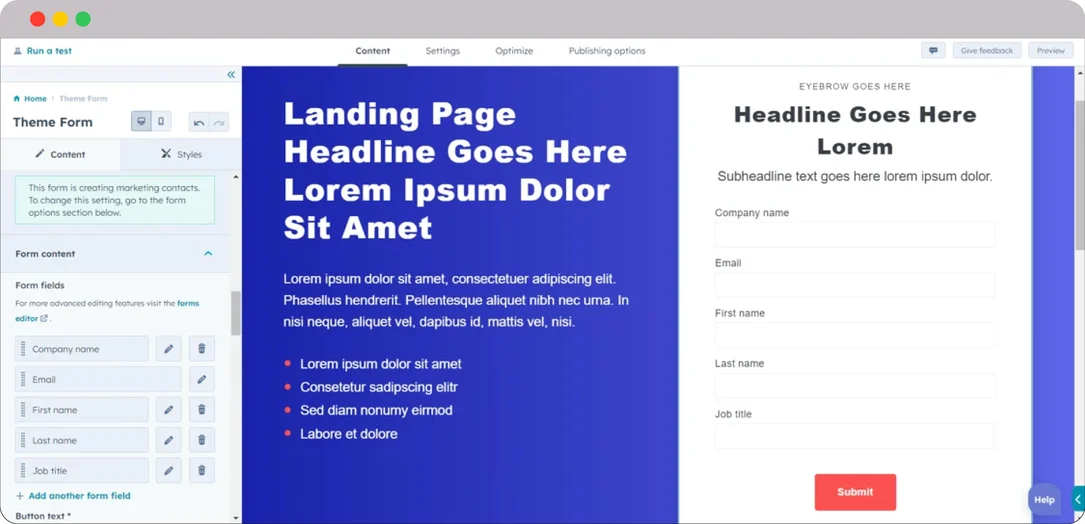Grab the Email field drag handle

[x=23, y=379]
